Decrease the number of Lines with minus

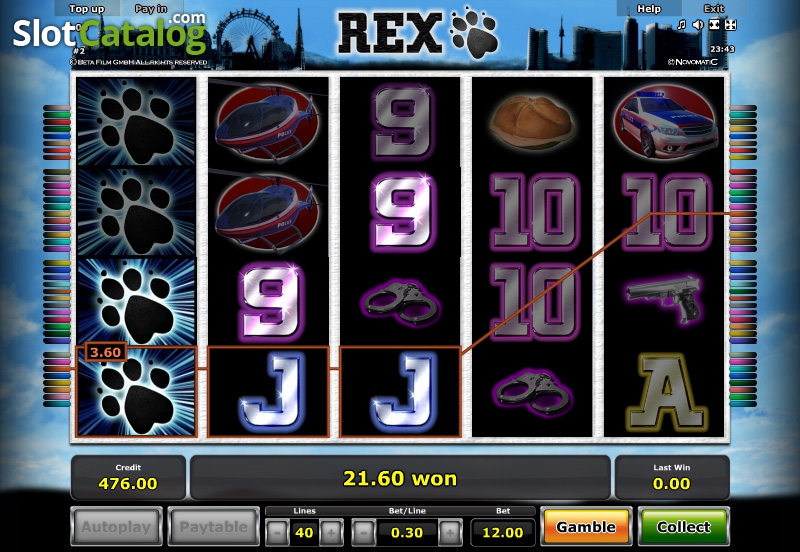click(278, 533)
